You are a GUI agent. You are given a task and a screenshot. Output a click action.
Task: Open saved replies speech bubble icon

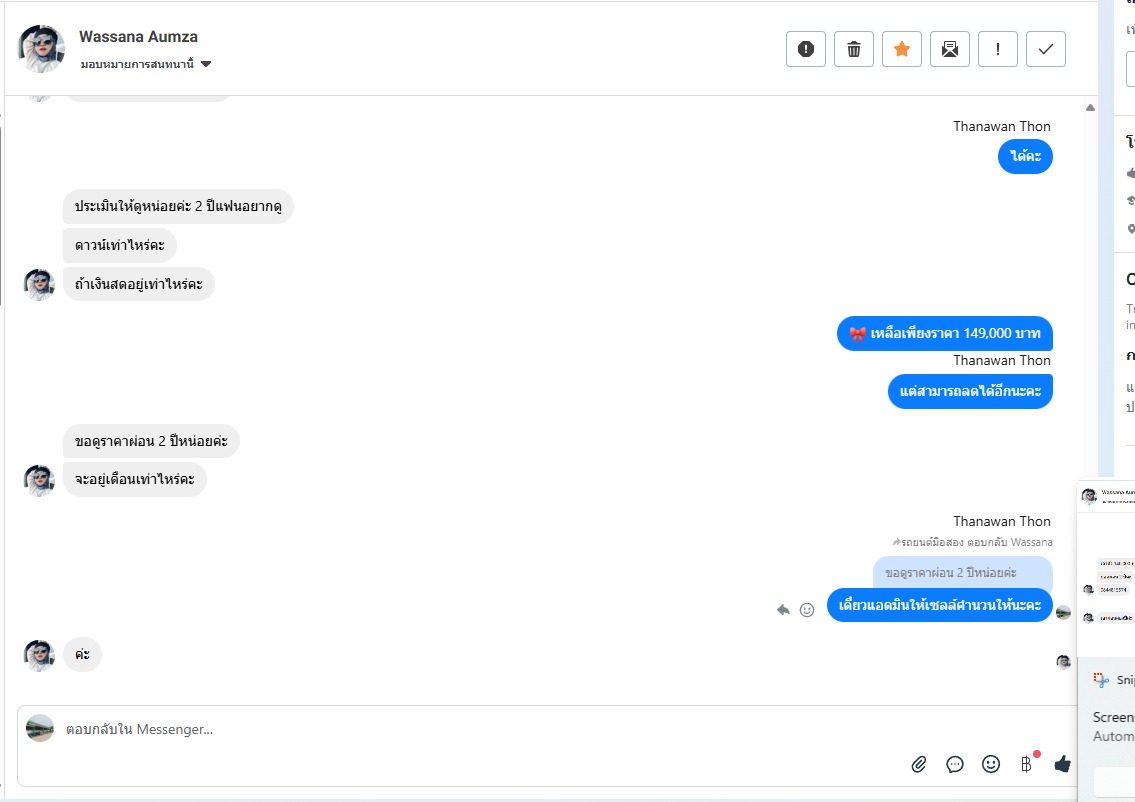tap(955, 764)
